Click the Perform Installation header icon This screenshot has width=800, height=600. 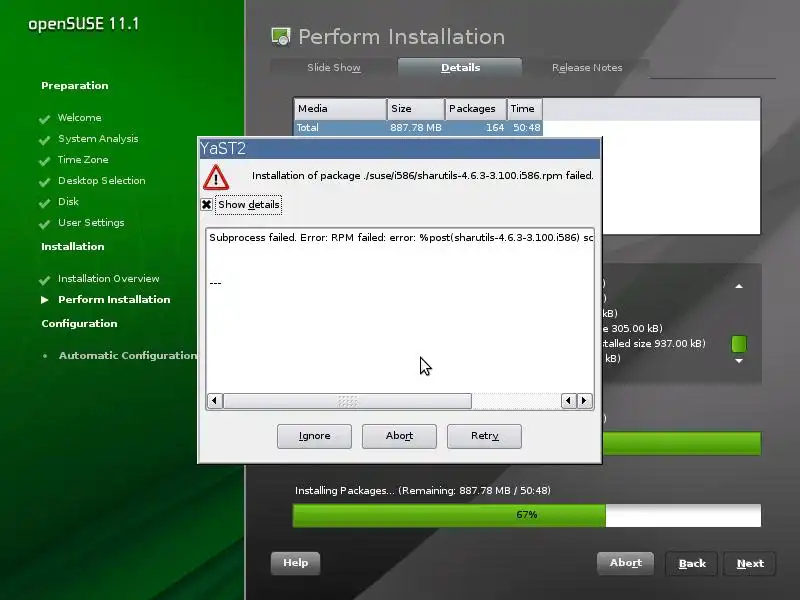[x=281, y=37]
